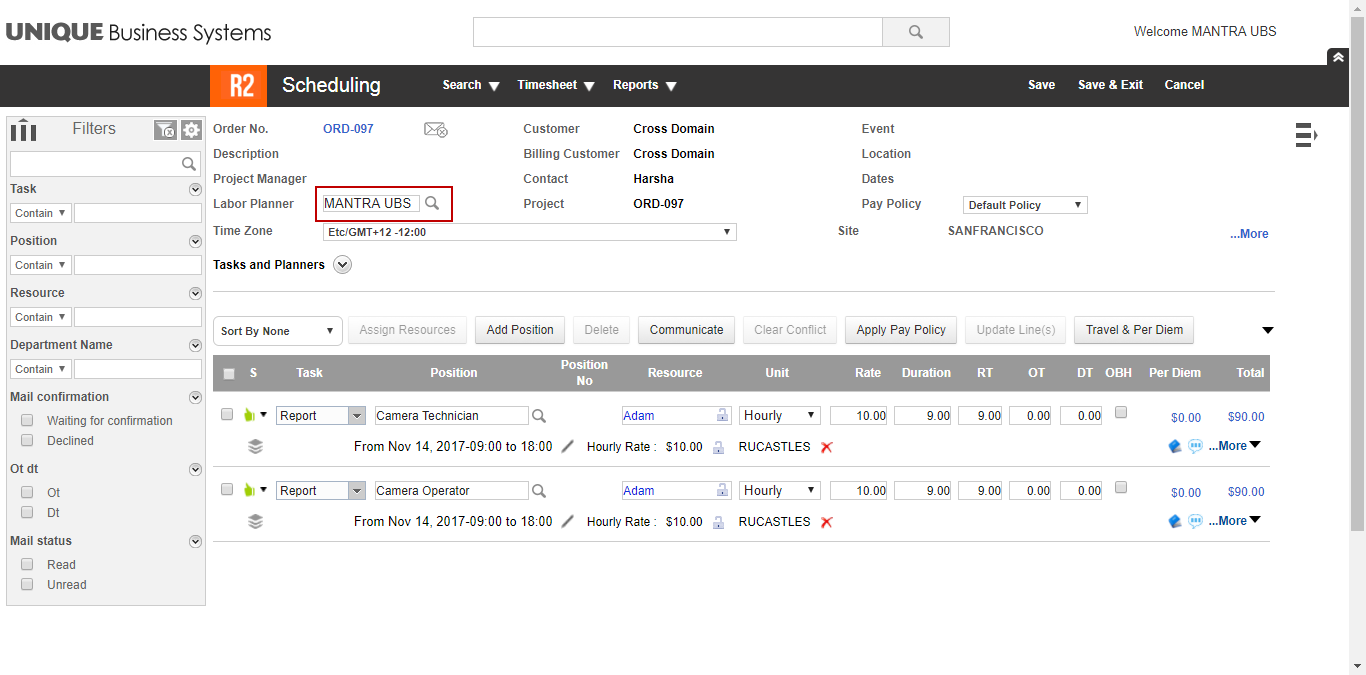Image resolution: width=1366 pixels, height=675 pixels.
Task: Click the Filters settings gear icon
Action: 189,130
